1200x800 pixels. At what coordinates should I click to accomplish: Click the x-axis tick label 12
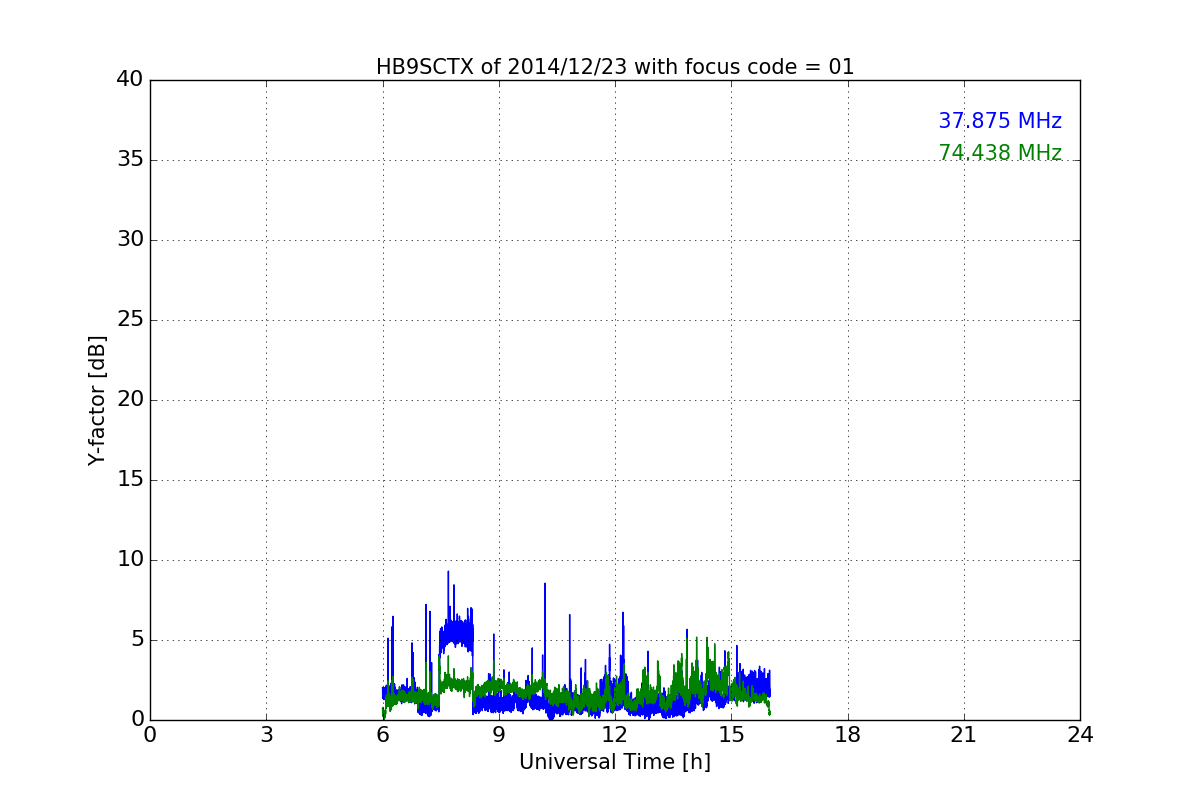tap(615, 735)
